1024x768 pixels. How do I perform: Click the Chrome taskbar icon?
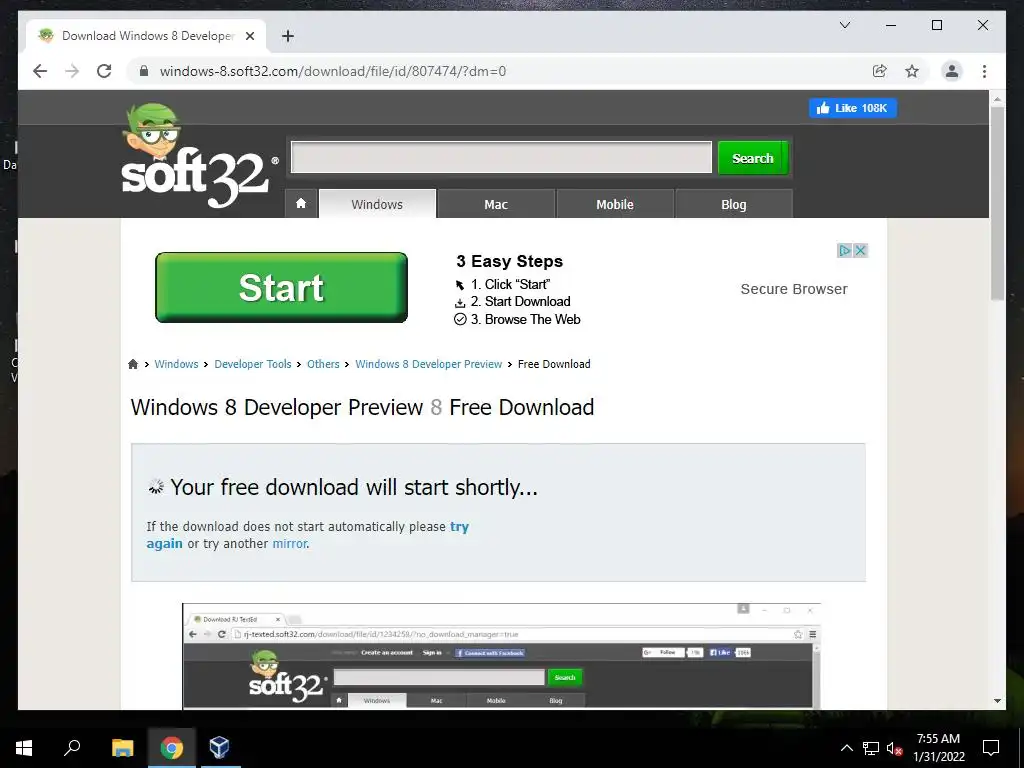click(x=171, y=748)
